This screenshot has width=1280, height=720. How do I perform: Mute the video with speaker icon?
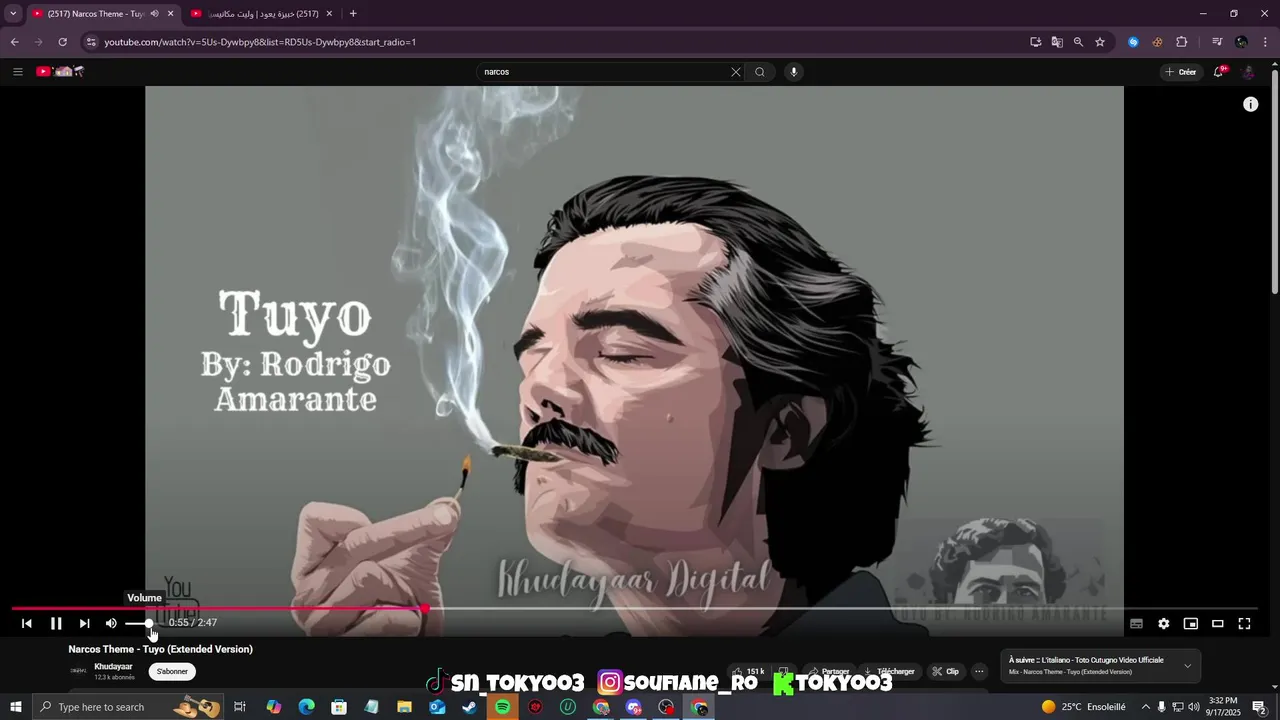point(111,623)
